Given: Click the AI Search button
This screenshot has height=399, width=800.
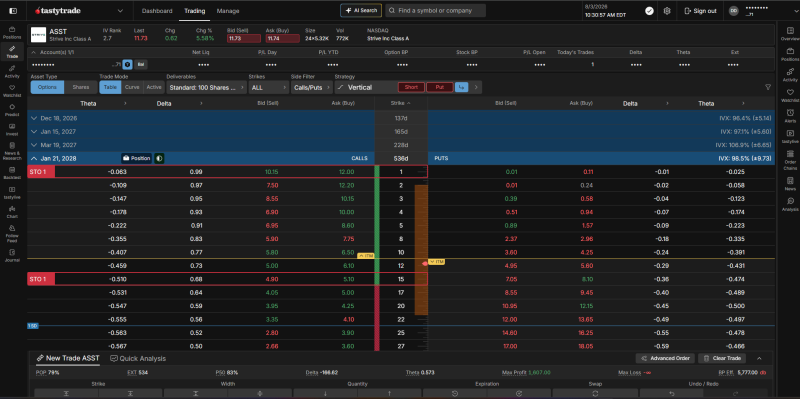Looking at the screenshot, I should point(361,10).
